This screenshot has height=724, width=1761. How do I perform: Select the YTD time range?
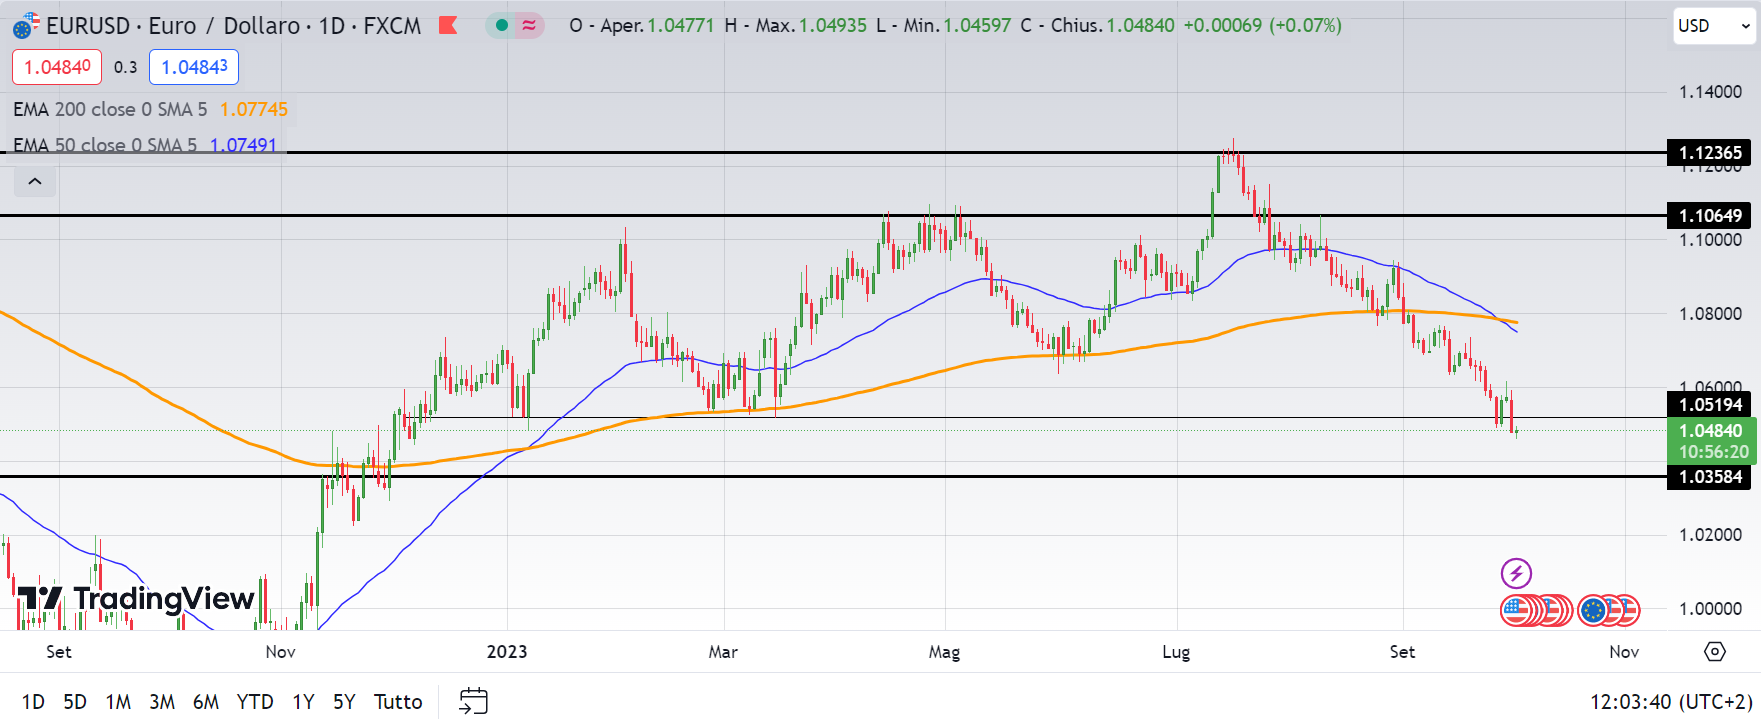click(255, 702)
